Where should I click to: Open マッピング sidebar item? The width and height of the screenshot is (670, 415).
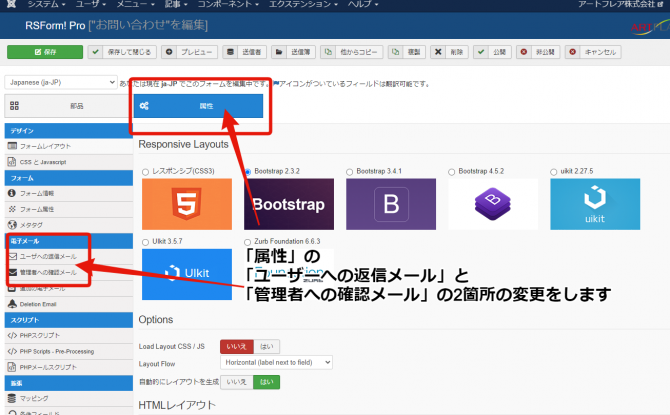point(68,398)
